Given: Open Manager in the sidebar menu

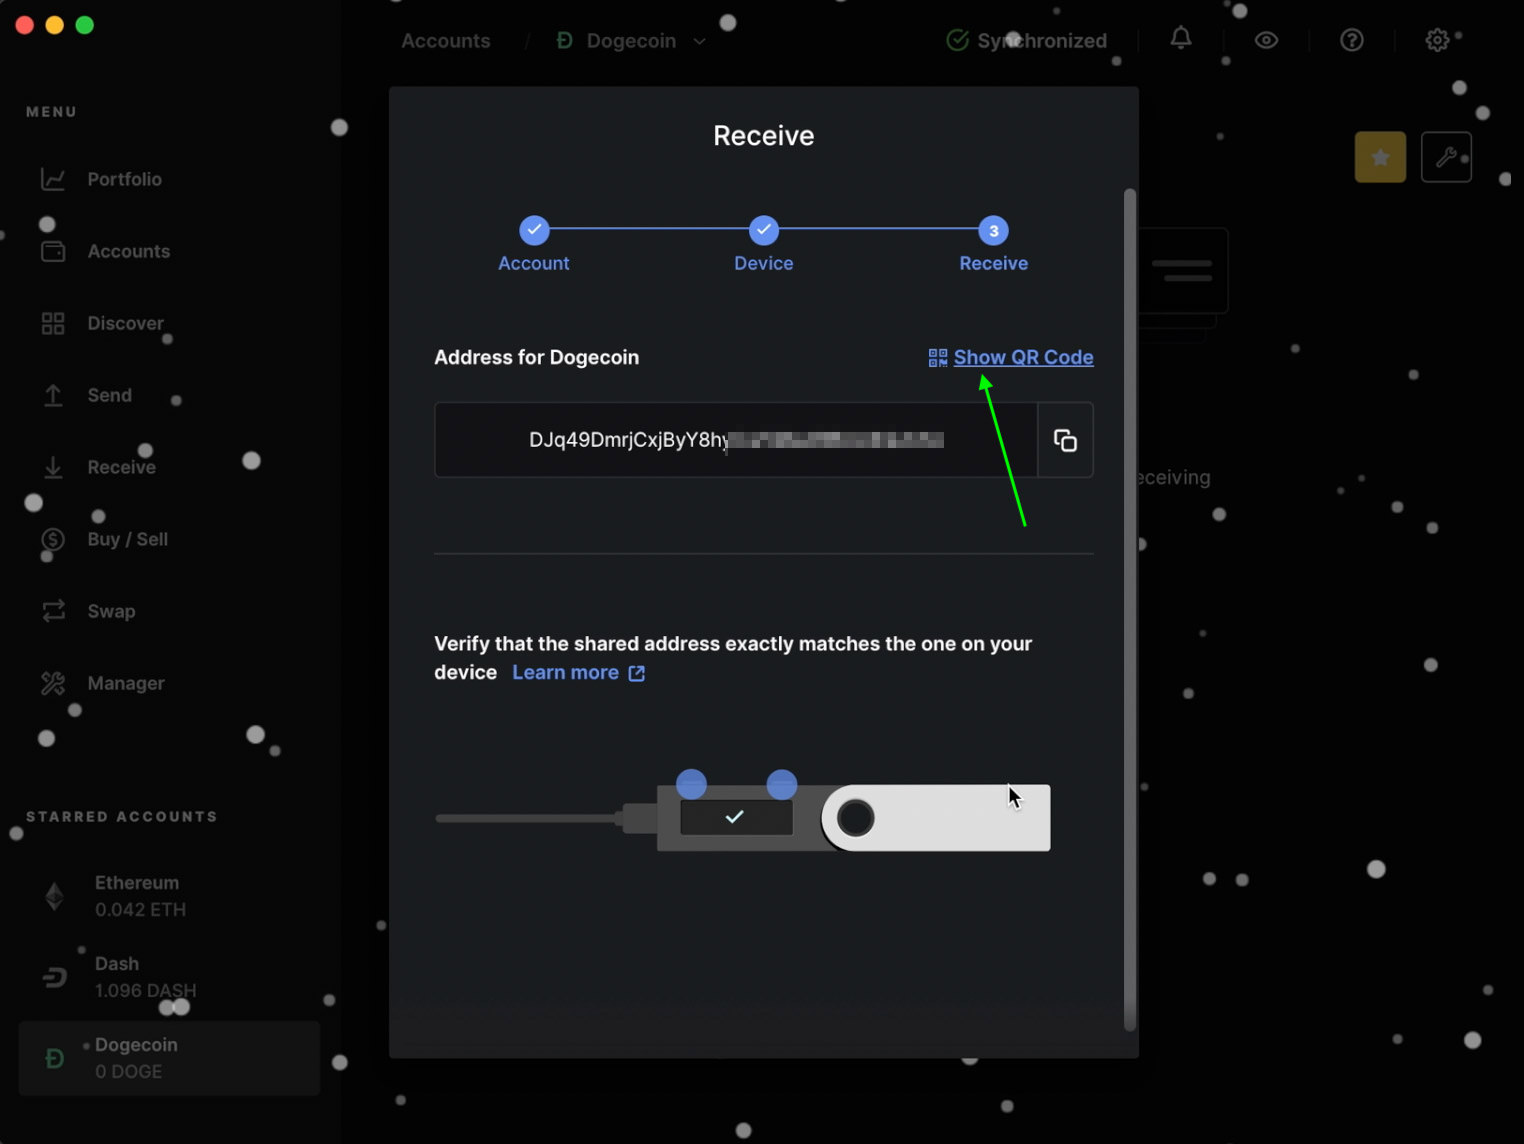Looking at the screenshot, I should tap(125, 684).
